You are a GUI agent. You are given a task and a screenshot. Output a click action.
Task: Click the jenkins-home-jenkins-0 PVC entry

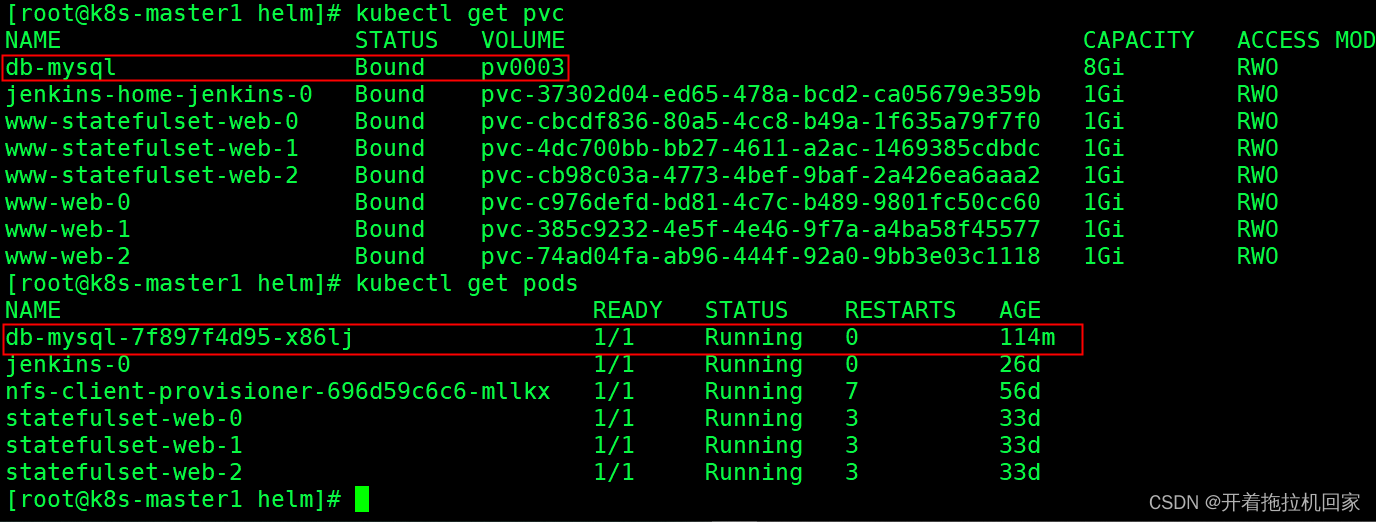click(x=159, y=95)
